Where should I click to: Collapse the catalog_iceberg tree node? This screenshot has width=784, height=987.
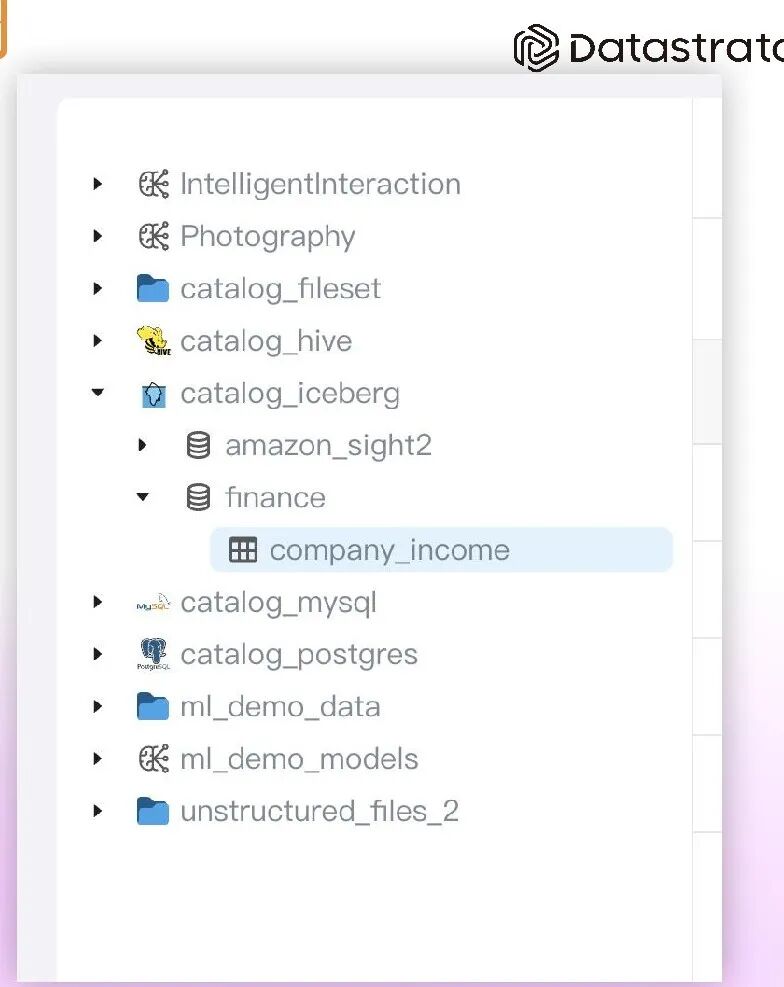pos(97,393)
